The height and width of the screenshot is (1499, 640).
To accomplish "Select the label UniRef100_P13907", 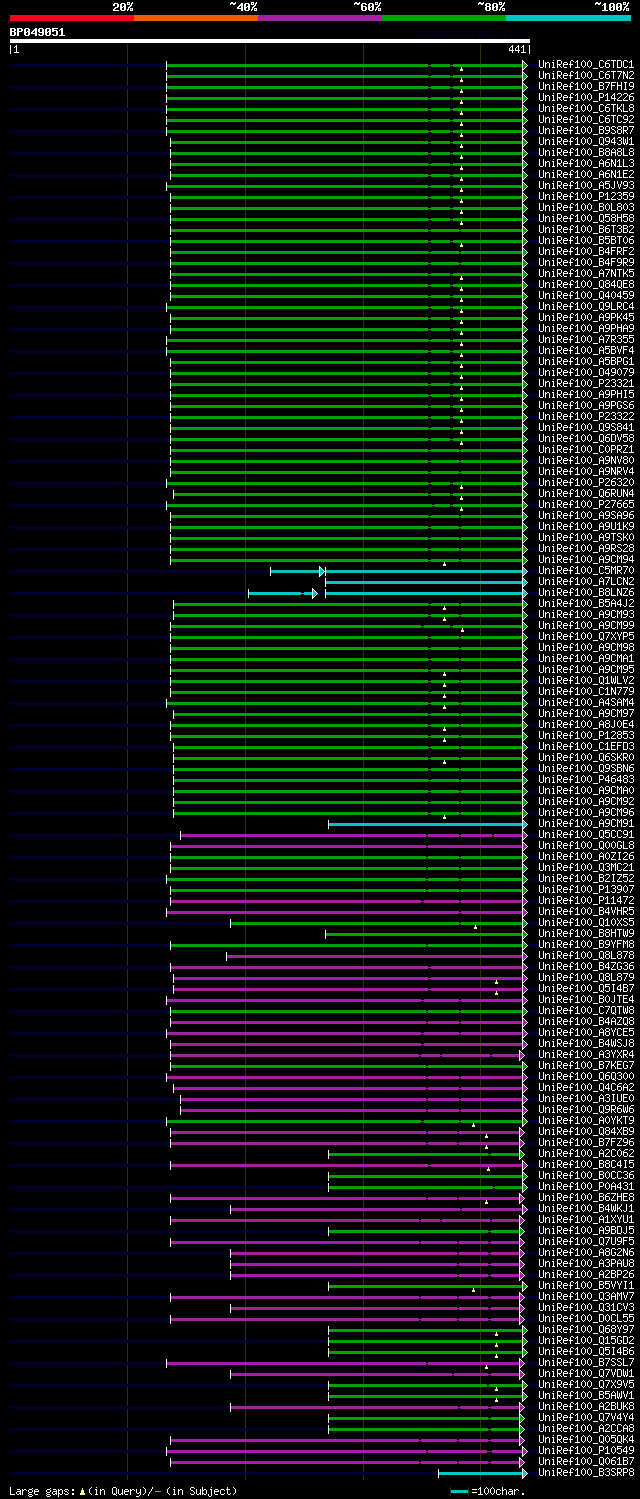I will coord(586,890).
